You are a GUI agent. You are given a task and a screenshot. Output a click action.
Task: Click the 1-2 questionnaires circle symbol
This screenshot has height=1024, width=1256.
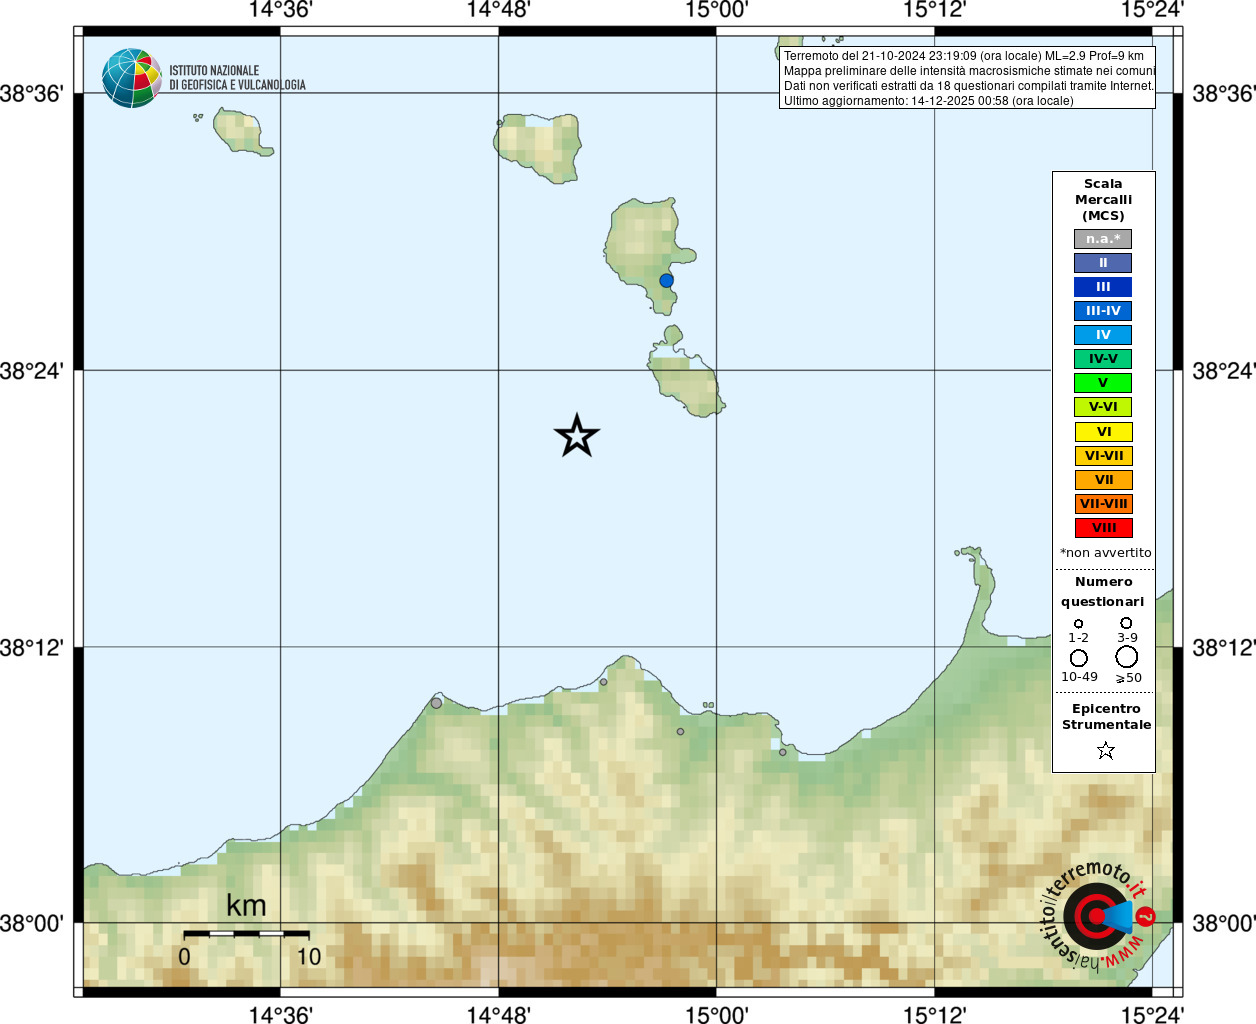click(1078, 623)
